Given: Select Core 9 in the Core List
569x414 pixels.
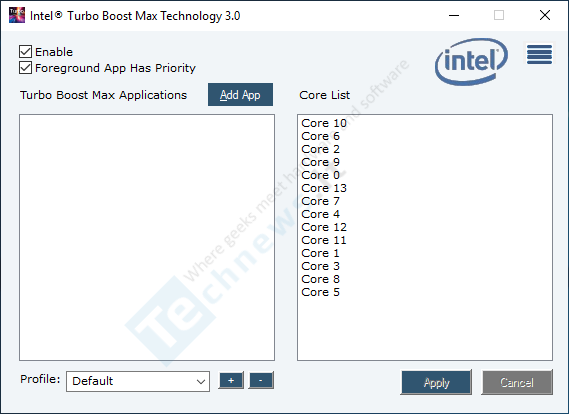Looking at the screenshot, I should point(320,162).
